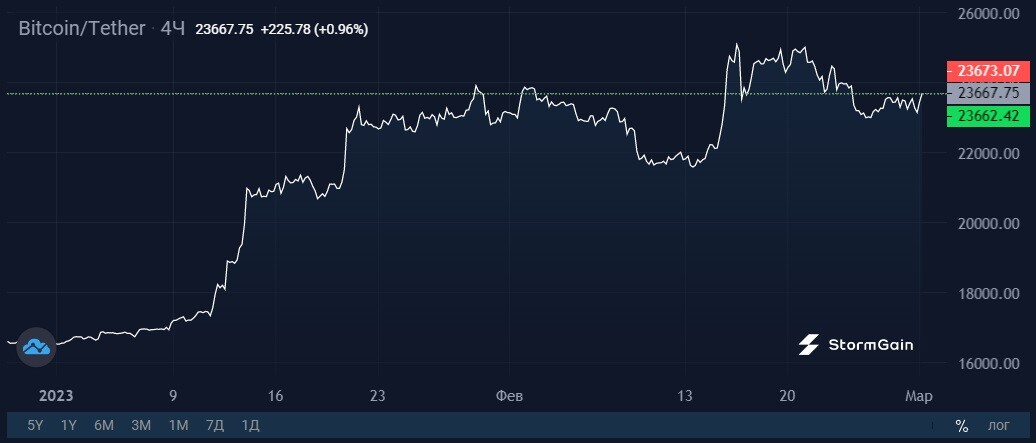Click the Мар date marker on time axis
The height and width of the screenshot is (443, 1036).
point(918,396)
